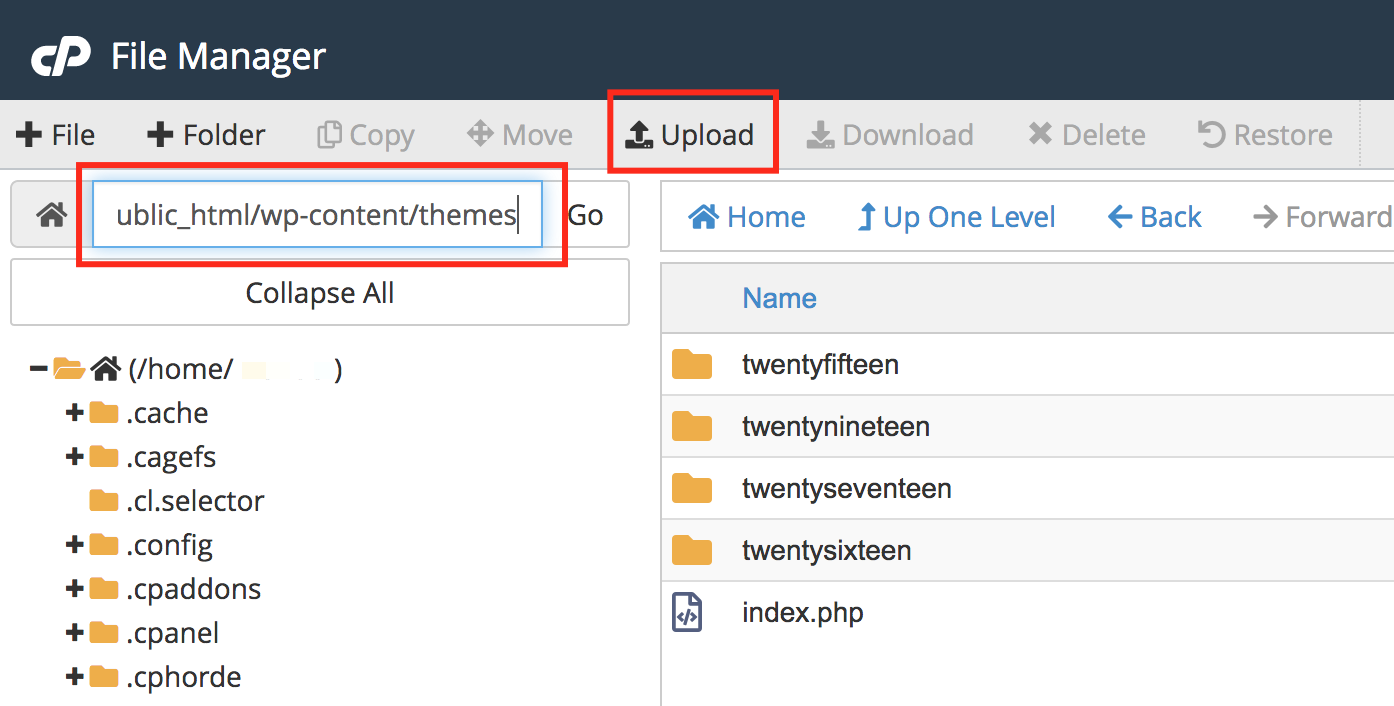Select .cpaddons folder in tree
1394x706 pixels.
[x=193, y=589]
